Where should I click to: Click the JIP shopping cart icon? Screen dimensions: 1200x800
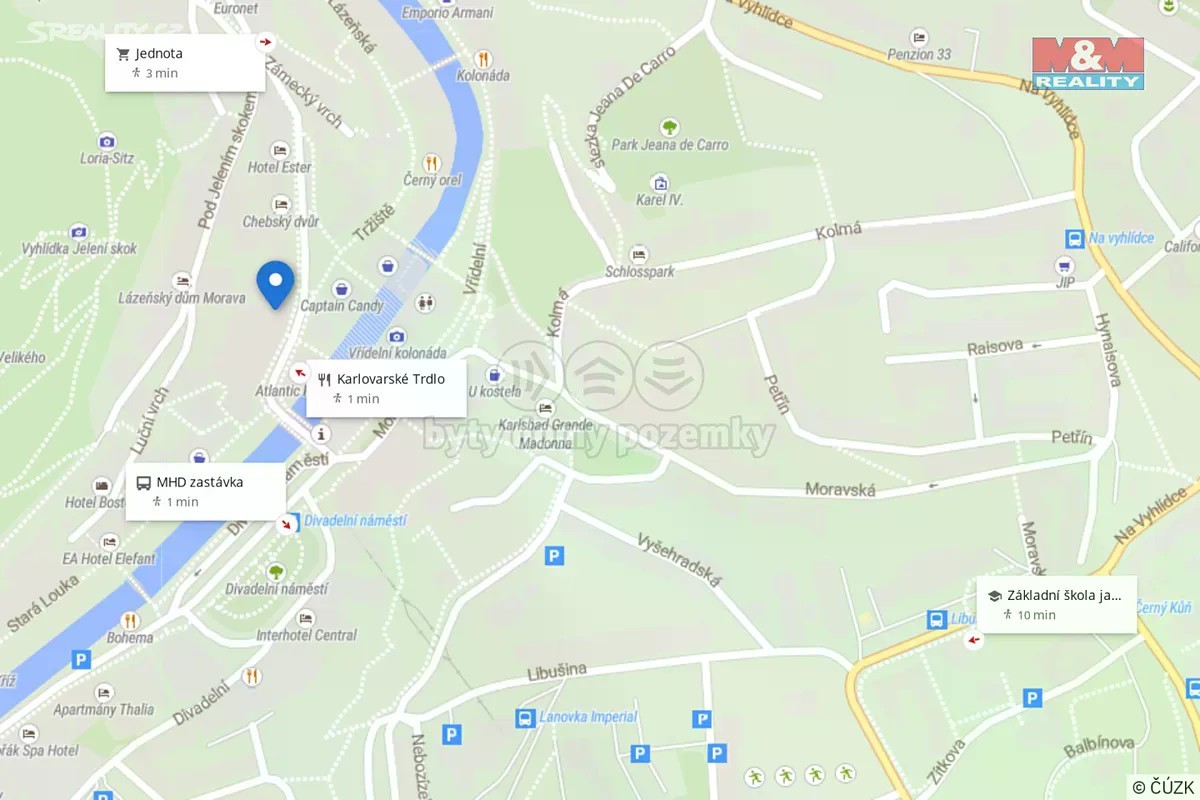pos(1065,266)
